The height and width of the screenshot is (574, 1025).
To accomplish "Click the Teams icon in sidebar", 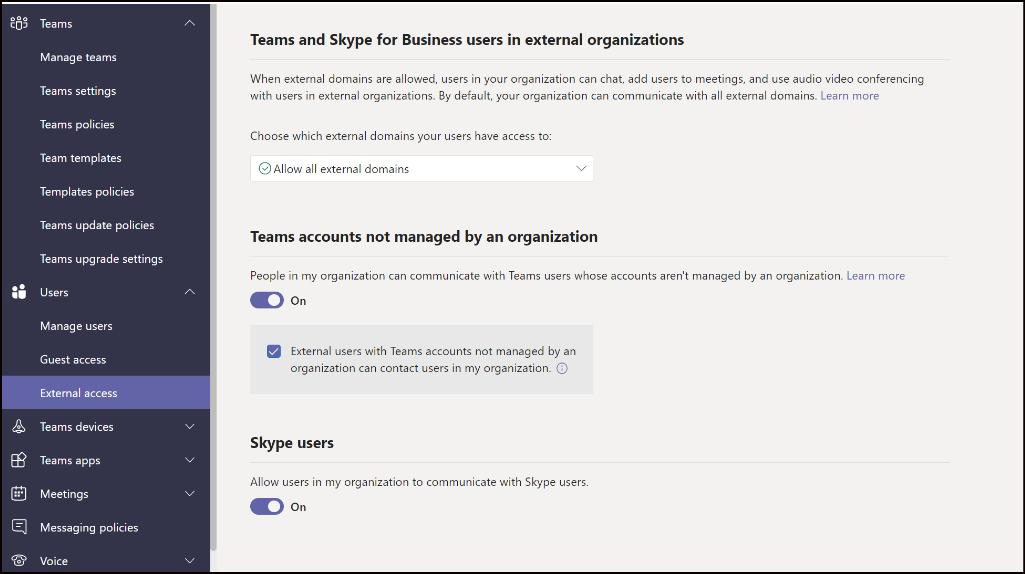I will click(18, 23).
